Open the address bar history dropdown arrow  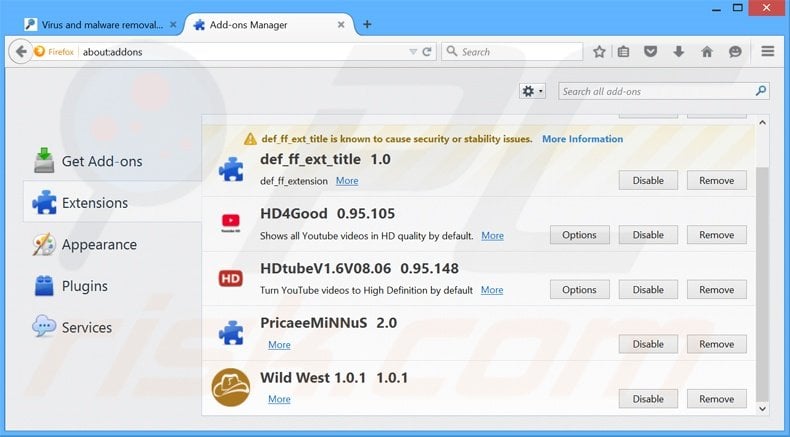(x=413, y=52)
